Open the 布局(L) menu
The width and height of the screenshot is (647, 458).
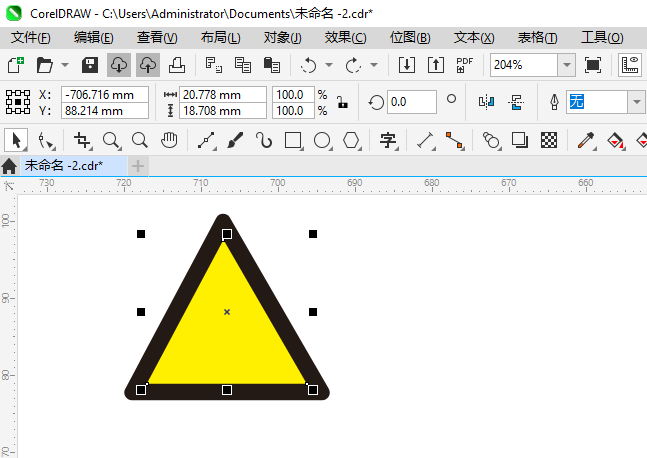[x=221, y=38]
